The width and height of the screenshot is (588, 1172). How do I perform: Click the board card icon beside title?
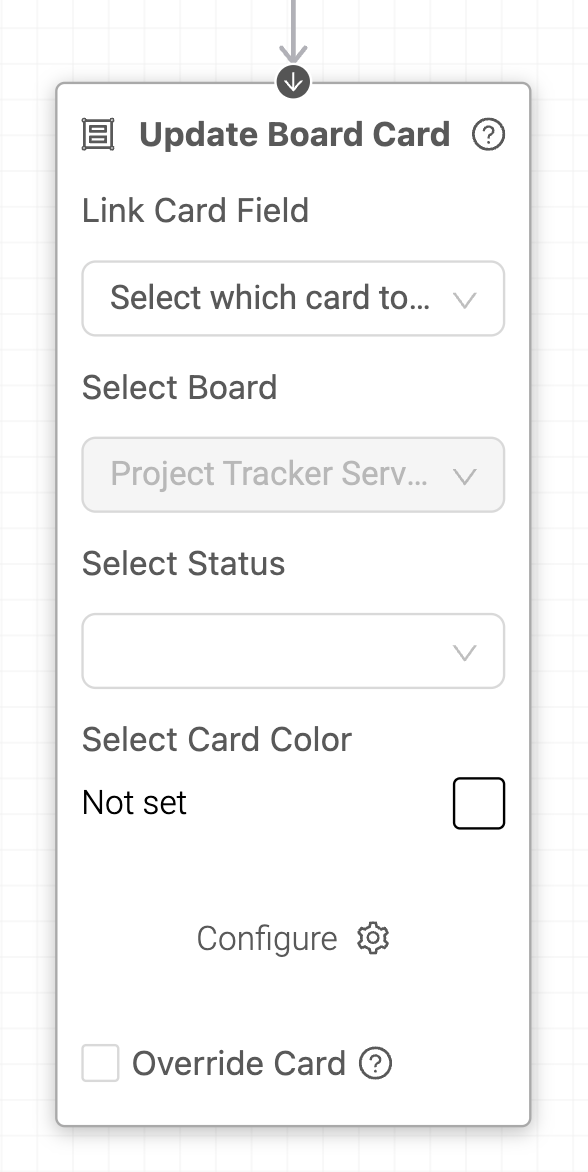pyautogui.click(x=98, y=135)
